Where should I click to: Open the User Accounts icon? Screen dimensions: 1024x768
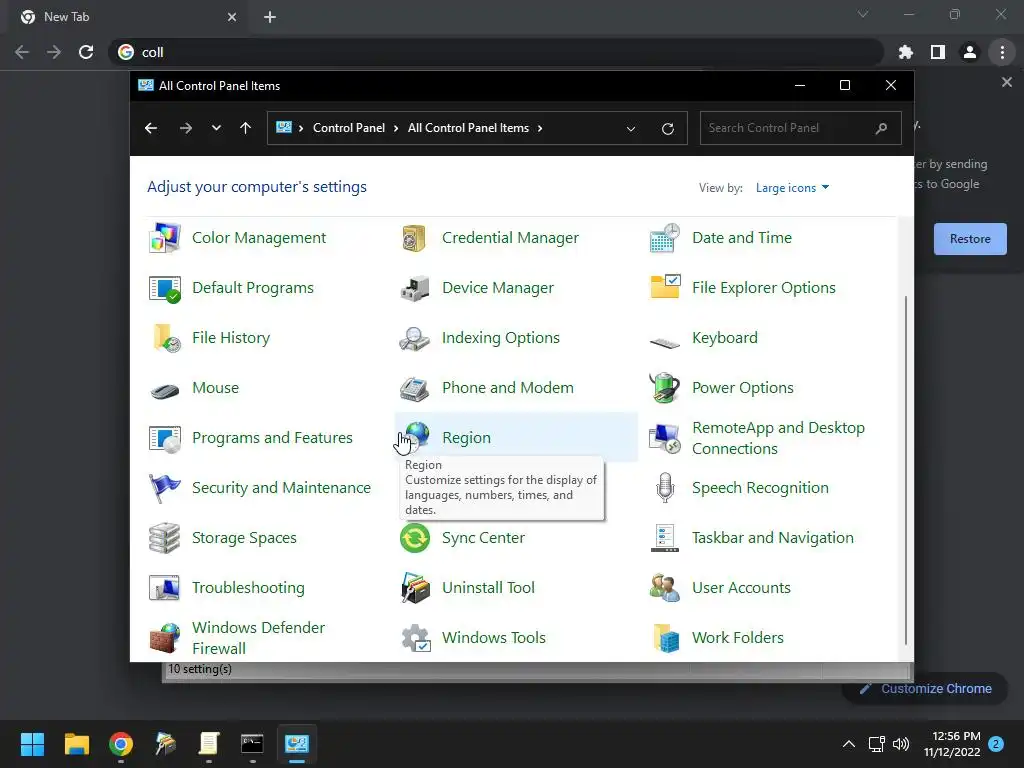(x=665, y=588)
